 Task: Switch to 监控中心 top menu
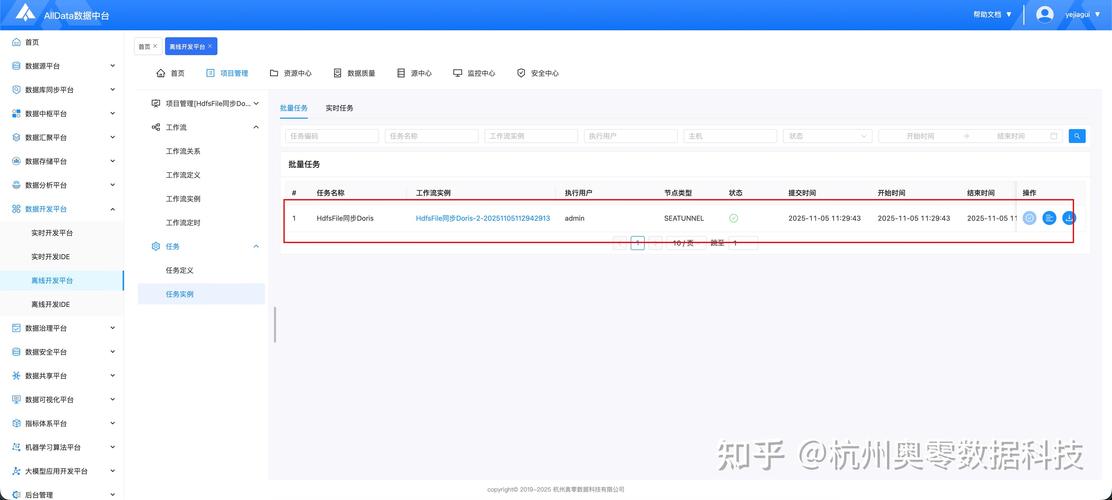tap(474, 73)
